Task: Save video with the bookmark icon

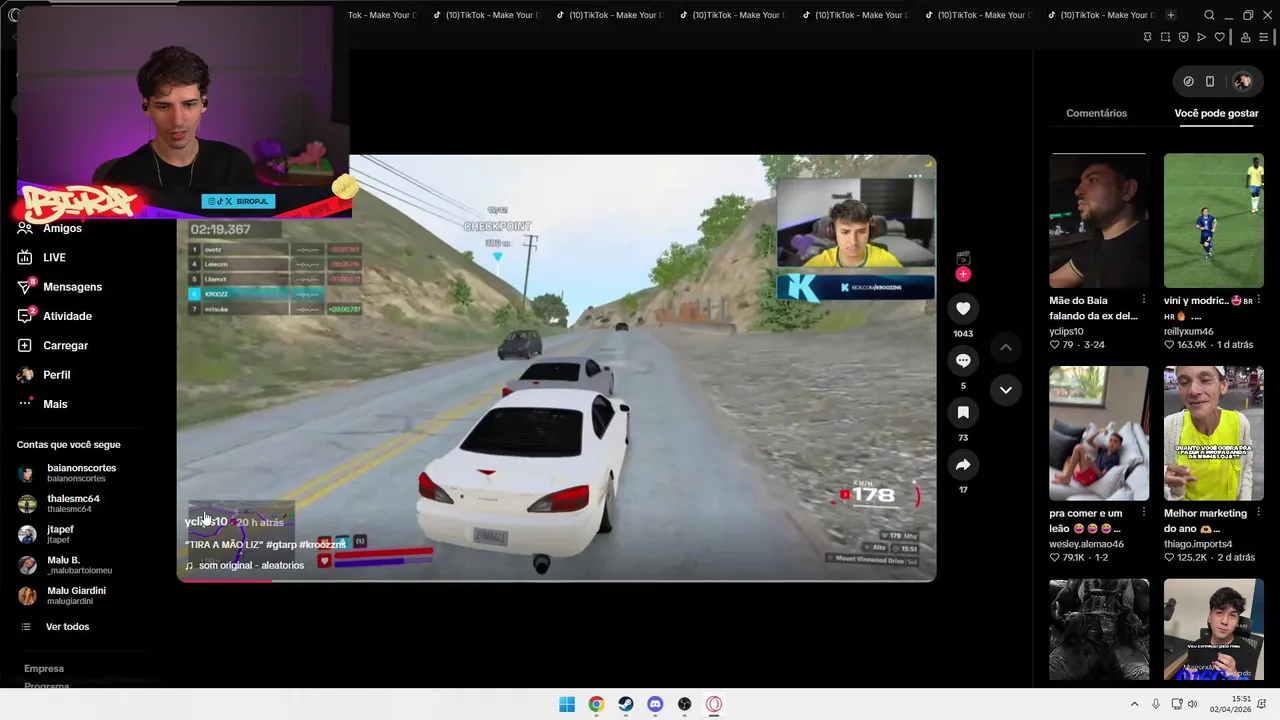Action: coord(963,413)
